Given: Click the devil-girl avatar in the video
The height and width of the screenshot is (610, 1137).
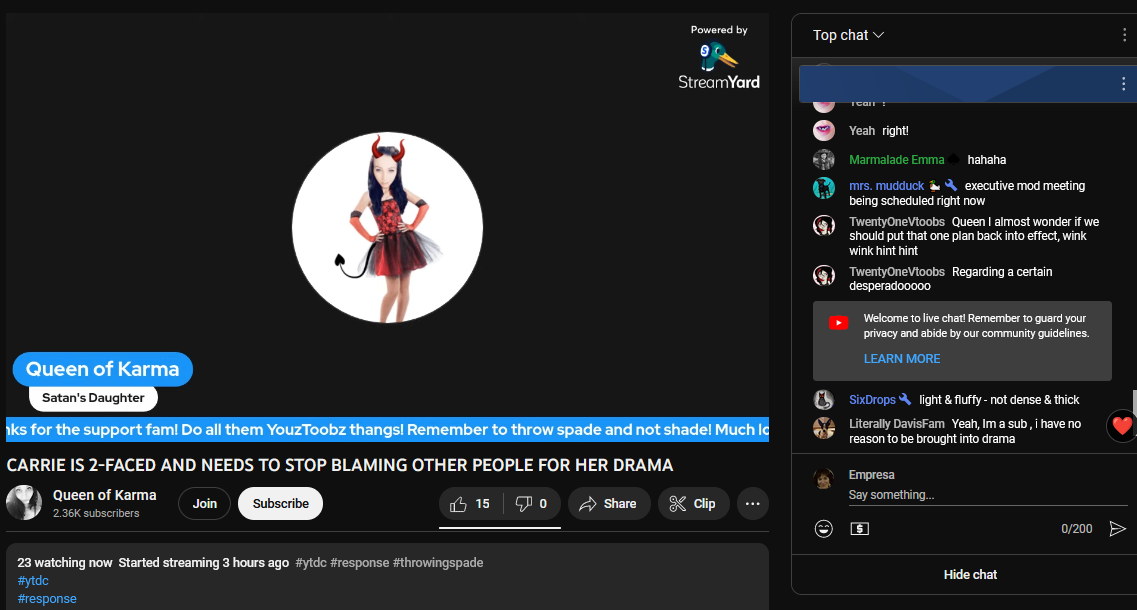Looking at the screenshot, I should click(x=387, y=227).
